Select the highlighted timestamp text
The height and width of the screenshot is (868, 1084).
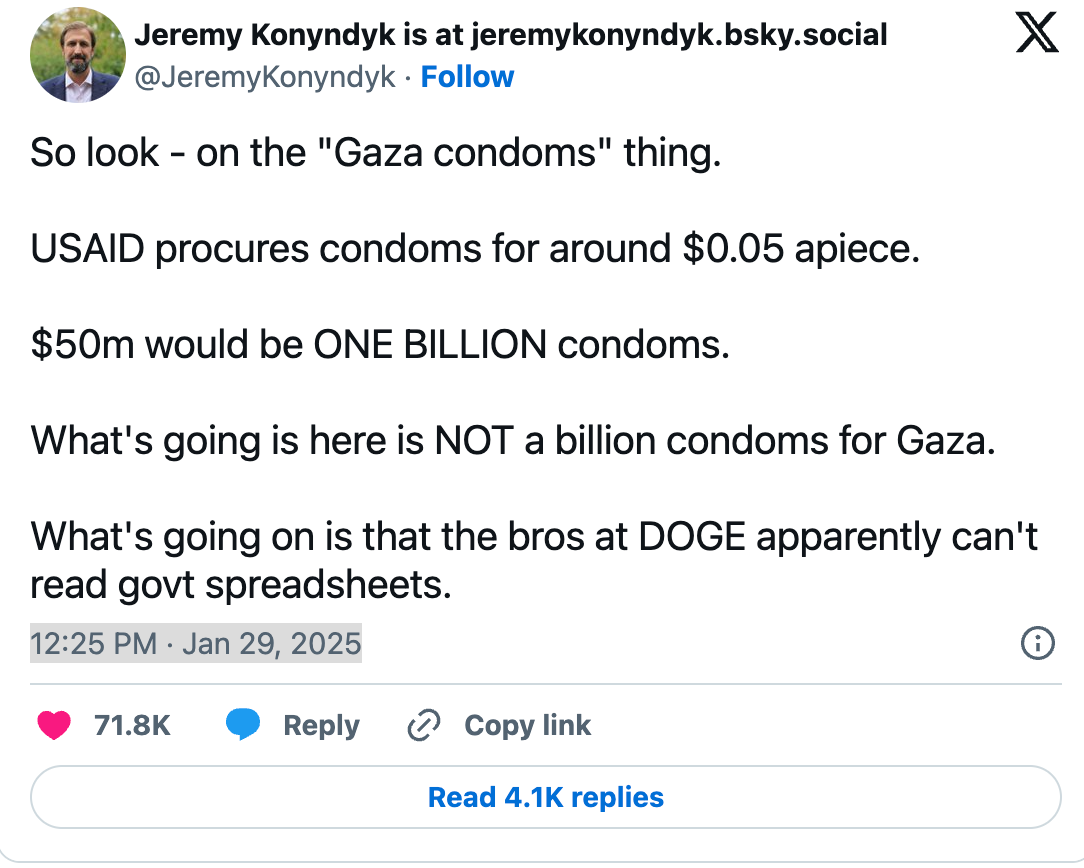[x=195, y=644]
